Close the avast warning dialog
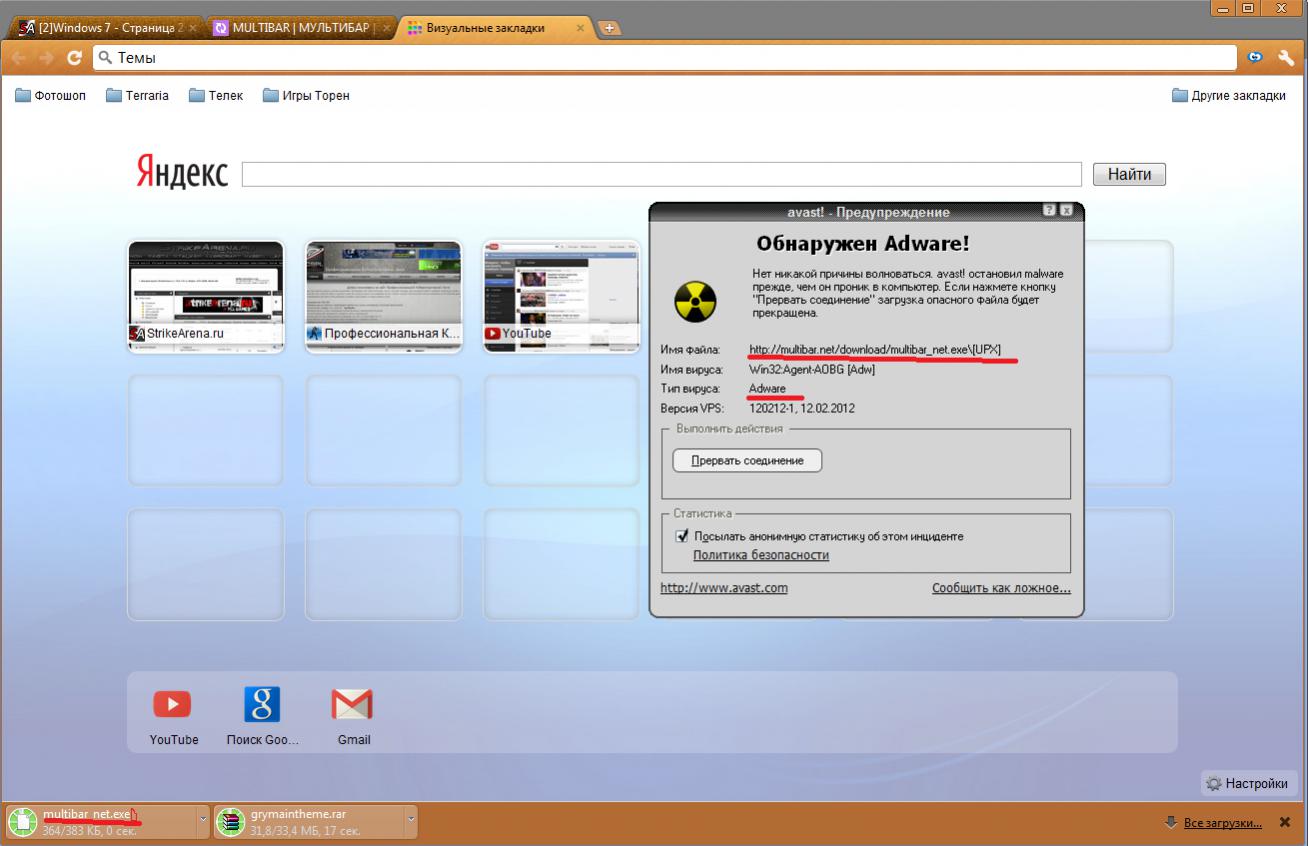 pos(1066,211)
